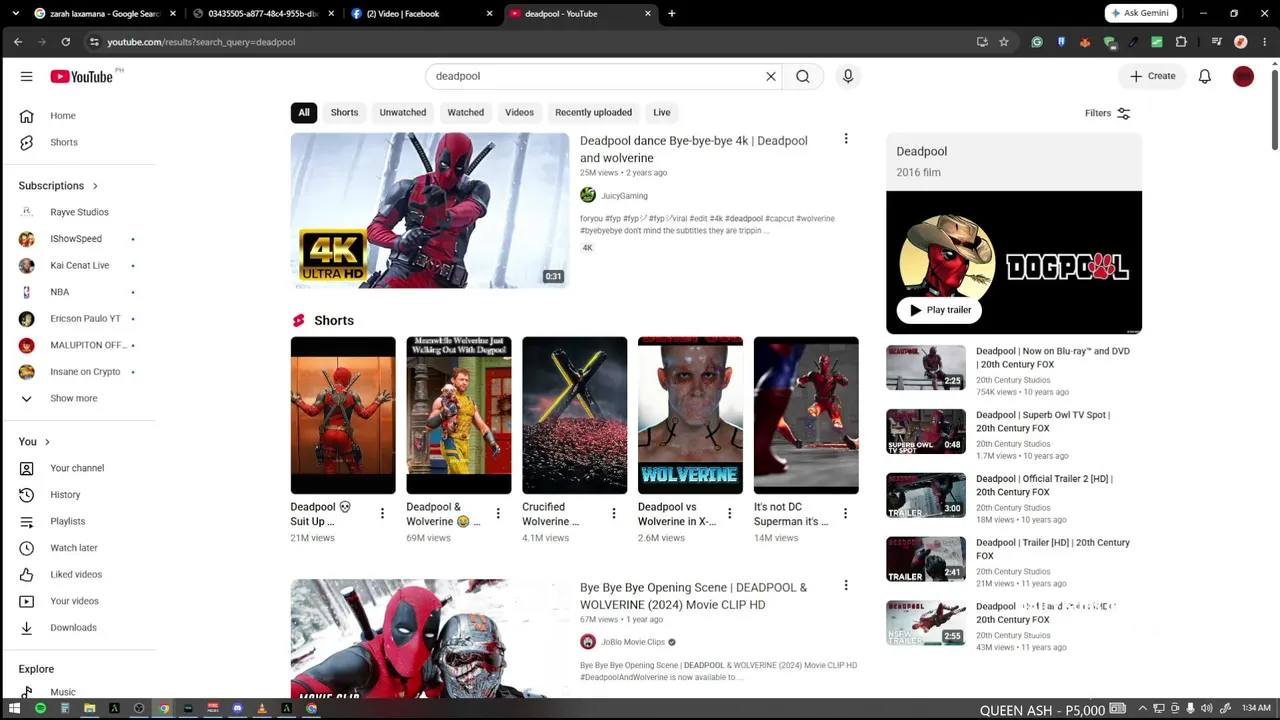The width and height of the screenshot is (1280, 720).
Task: Open the notifications bell
Action: (x=1205, y=76)
